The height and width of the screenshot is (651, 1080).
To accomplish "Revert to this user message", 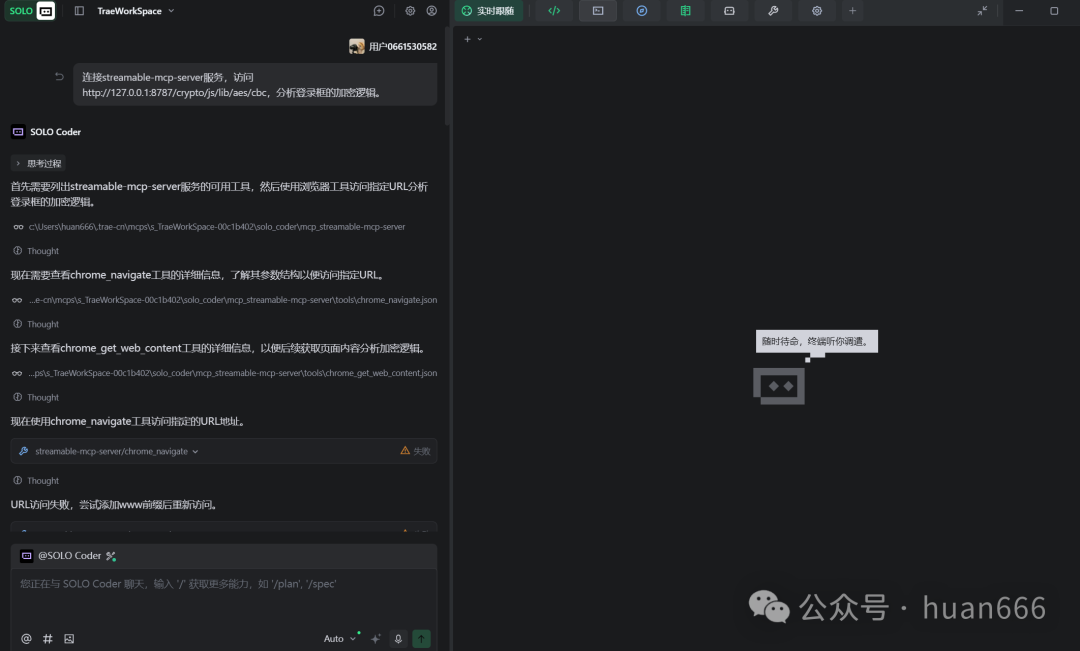I will (59, 76).
